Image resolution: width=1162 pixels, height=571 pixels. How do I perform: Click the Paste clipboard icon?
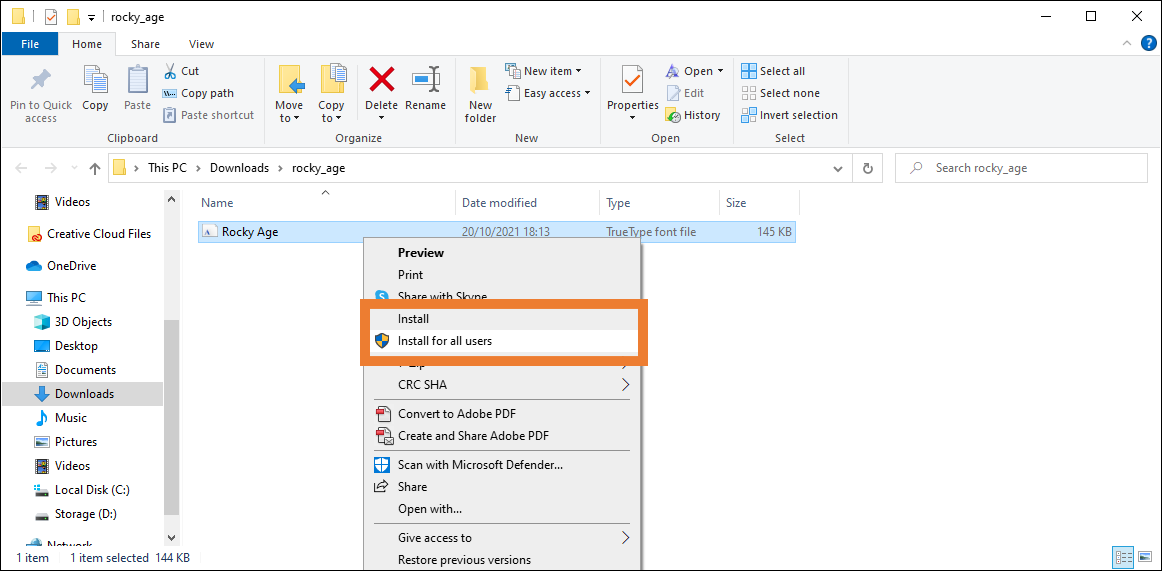coord(137,80)
